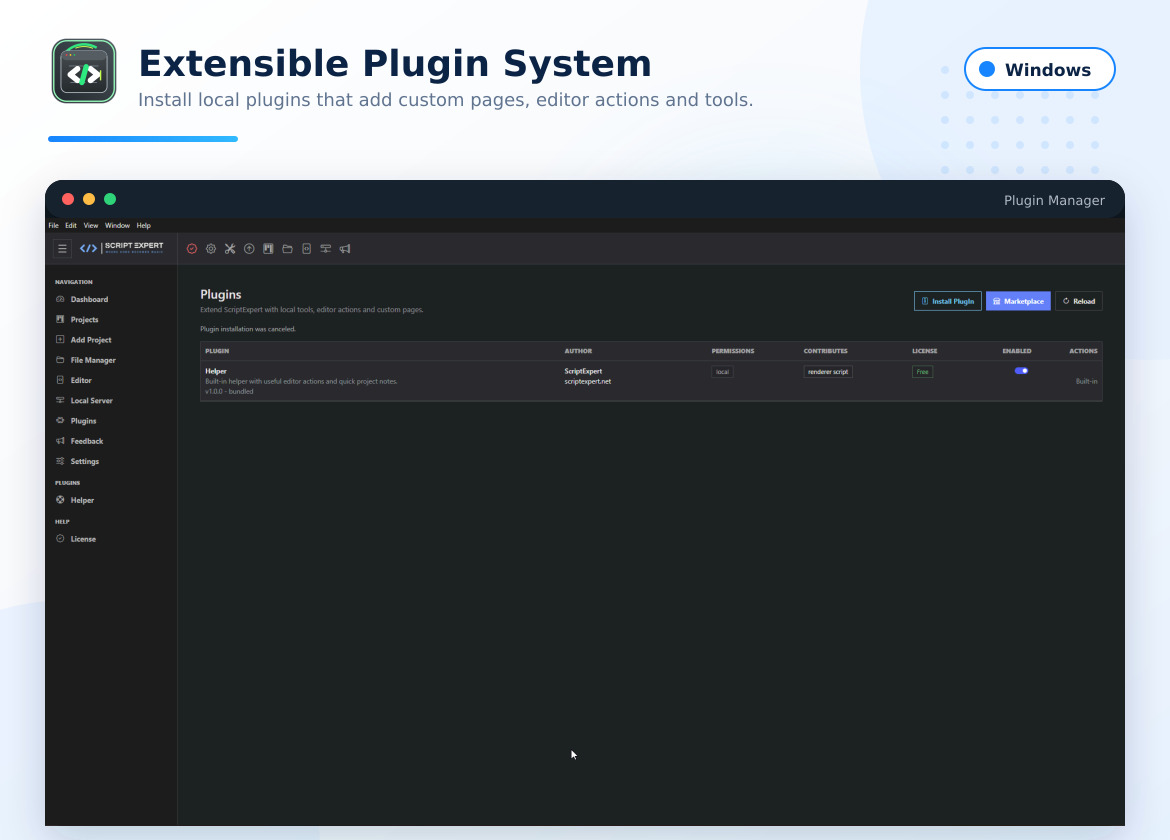Open settings via the gear toolbar icon
The image size is (1170, 840).
pos(211,249)
